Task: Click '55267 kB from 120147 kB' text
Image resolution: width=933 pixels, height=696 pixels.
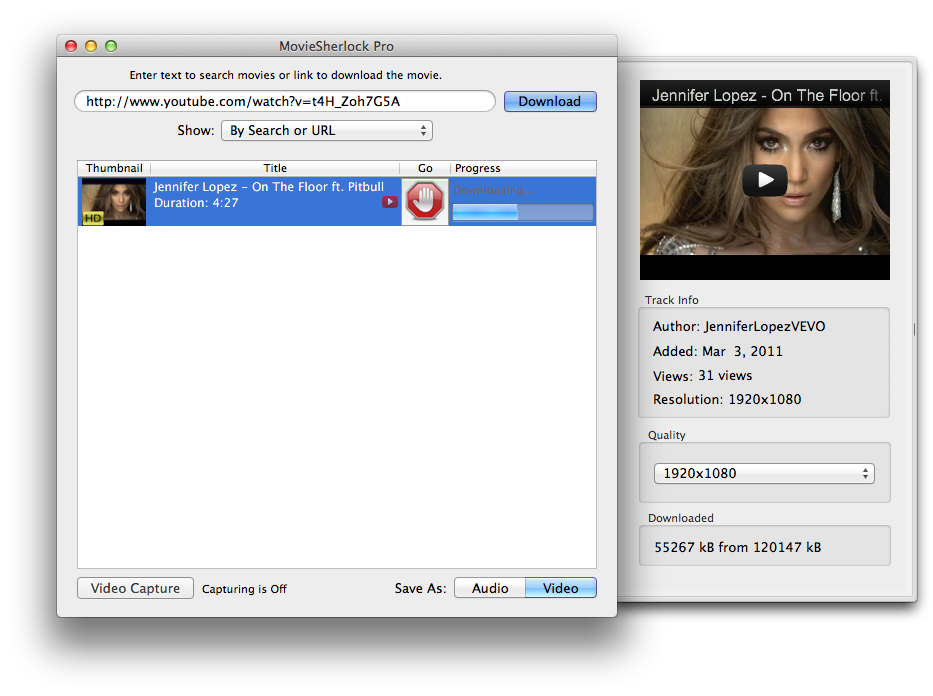Action: pyautogui.click(x=738, y=547)
